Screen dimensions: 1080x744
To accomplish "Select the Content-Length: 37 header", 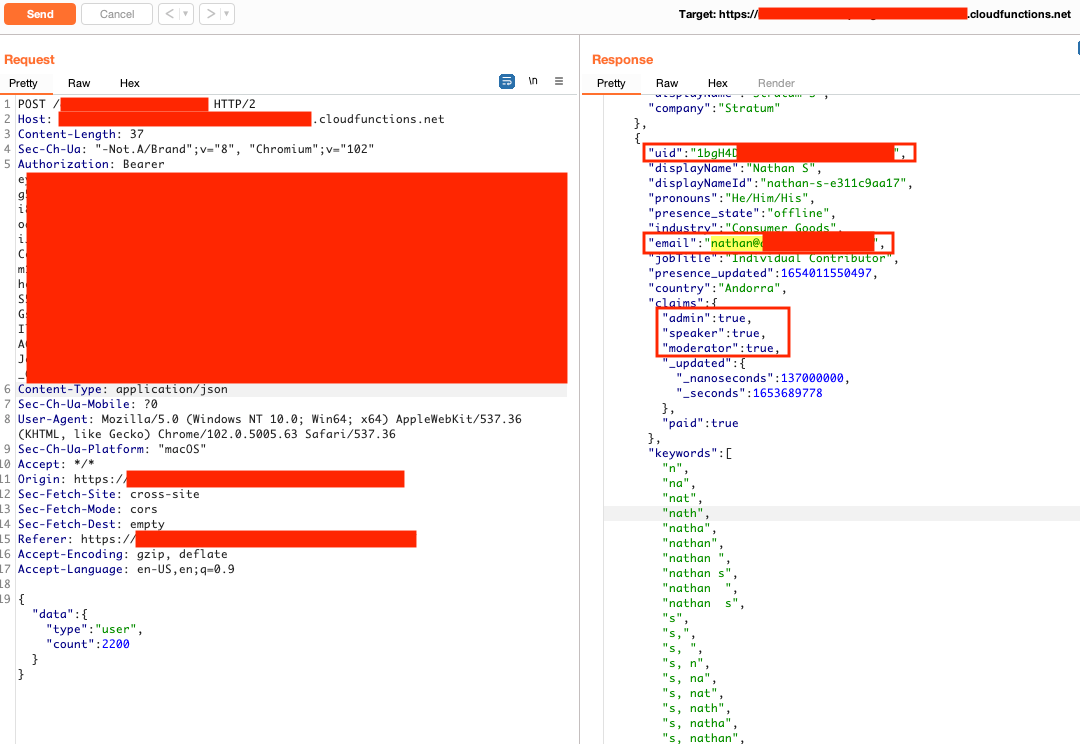I will tap(81, 134).
